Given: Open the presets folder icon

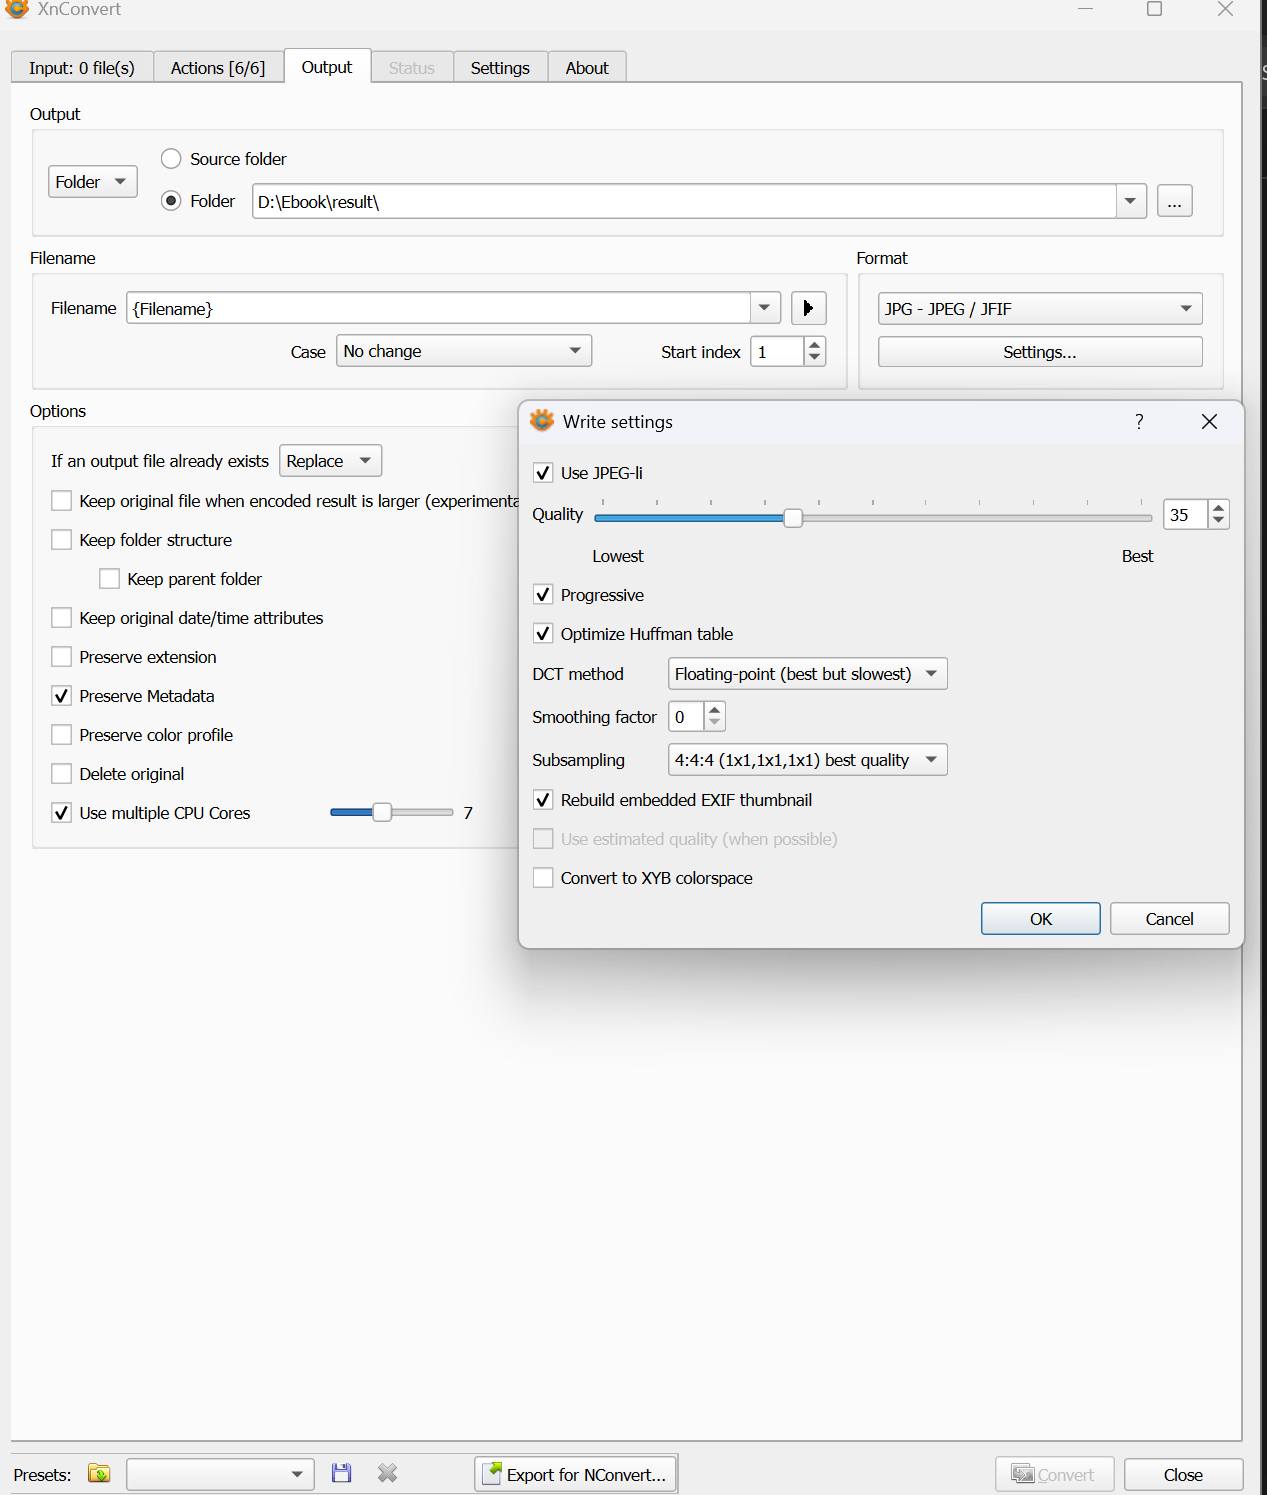Looking at the screenshot, I should click(x=99, y=1473).
